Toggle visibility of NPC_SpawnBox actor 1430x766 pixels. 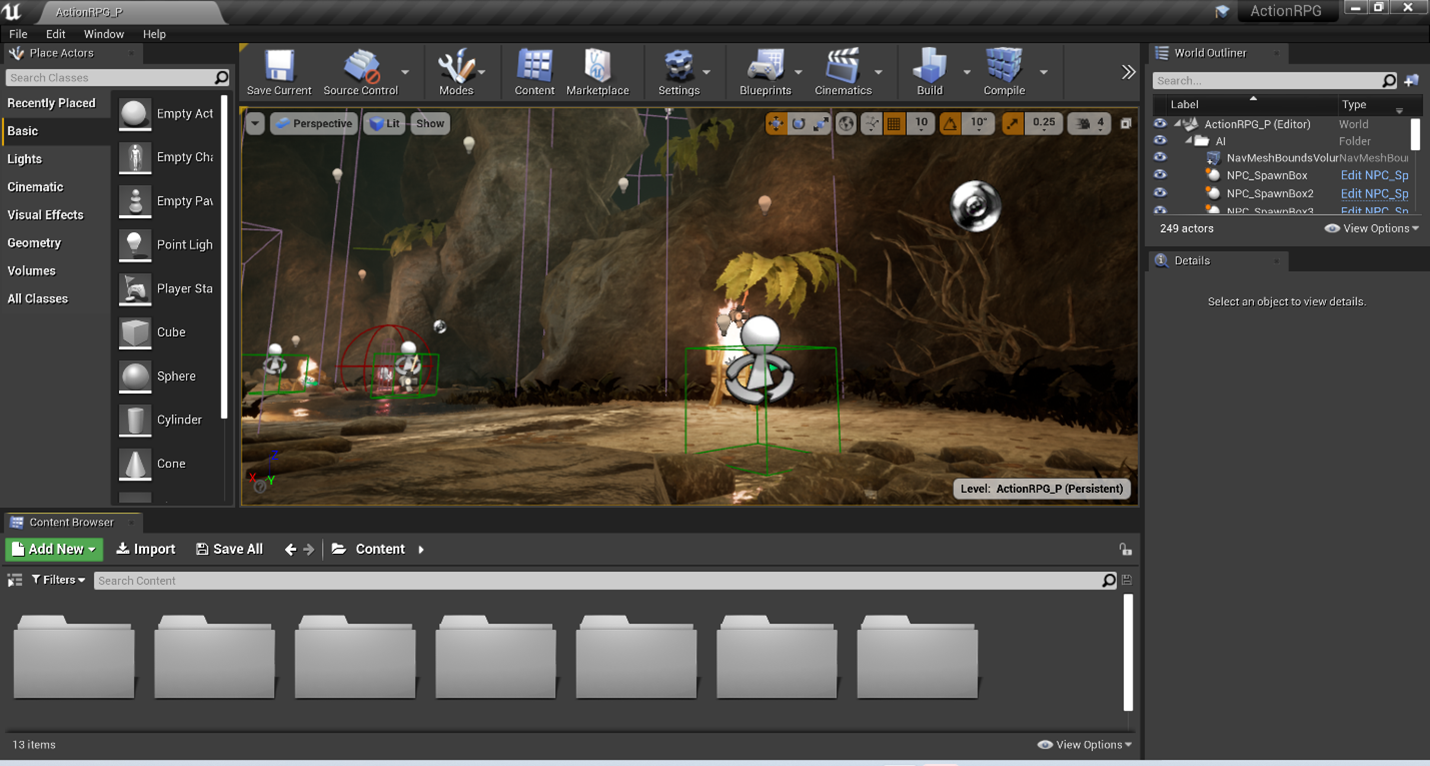[1160, 175]
